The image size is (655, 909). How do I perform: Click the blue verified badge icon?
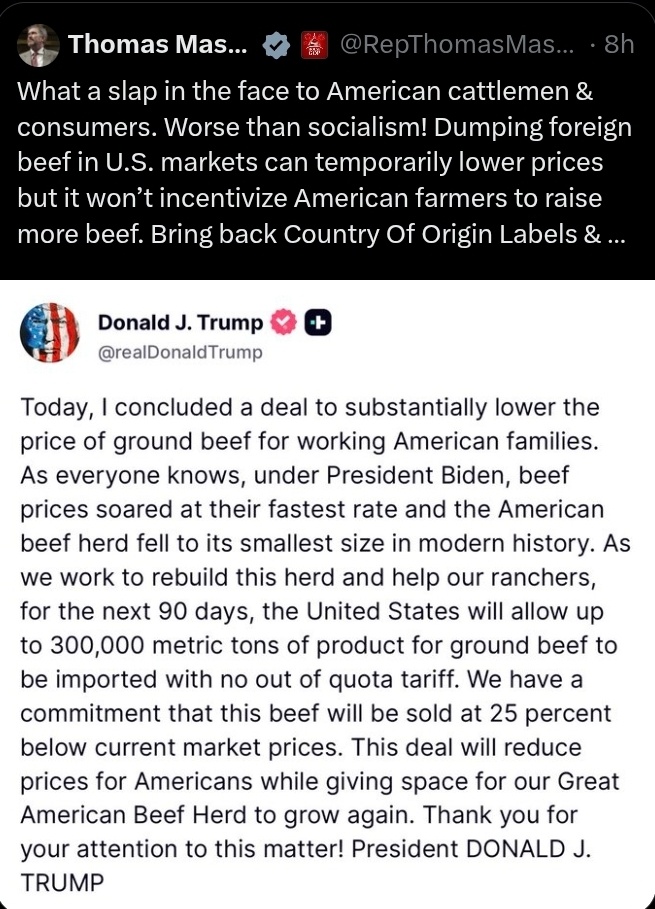(276, 46)
